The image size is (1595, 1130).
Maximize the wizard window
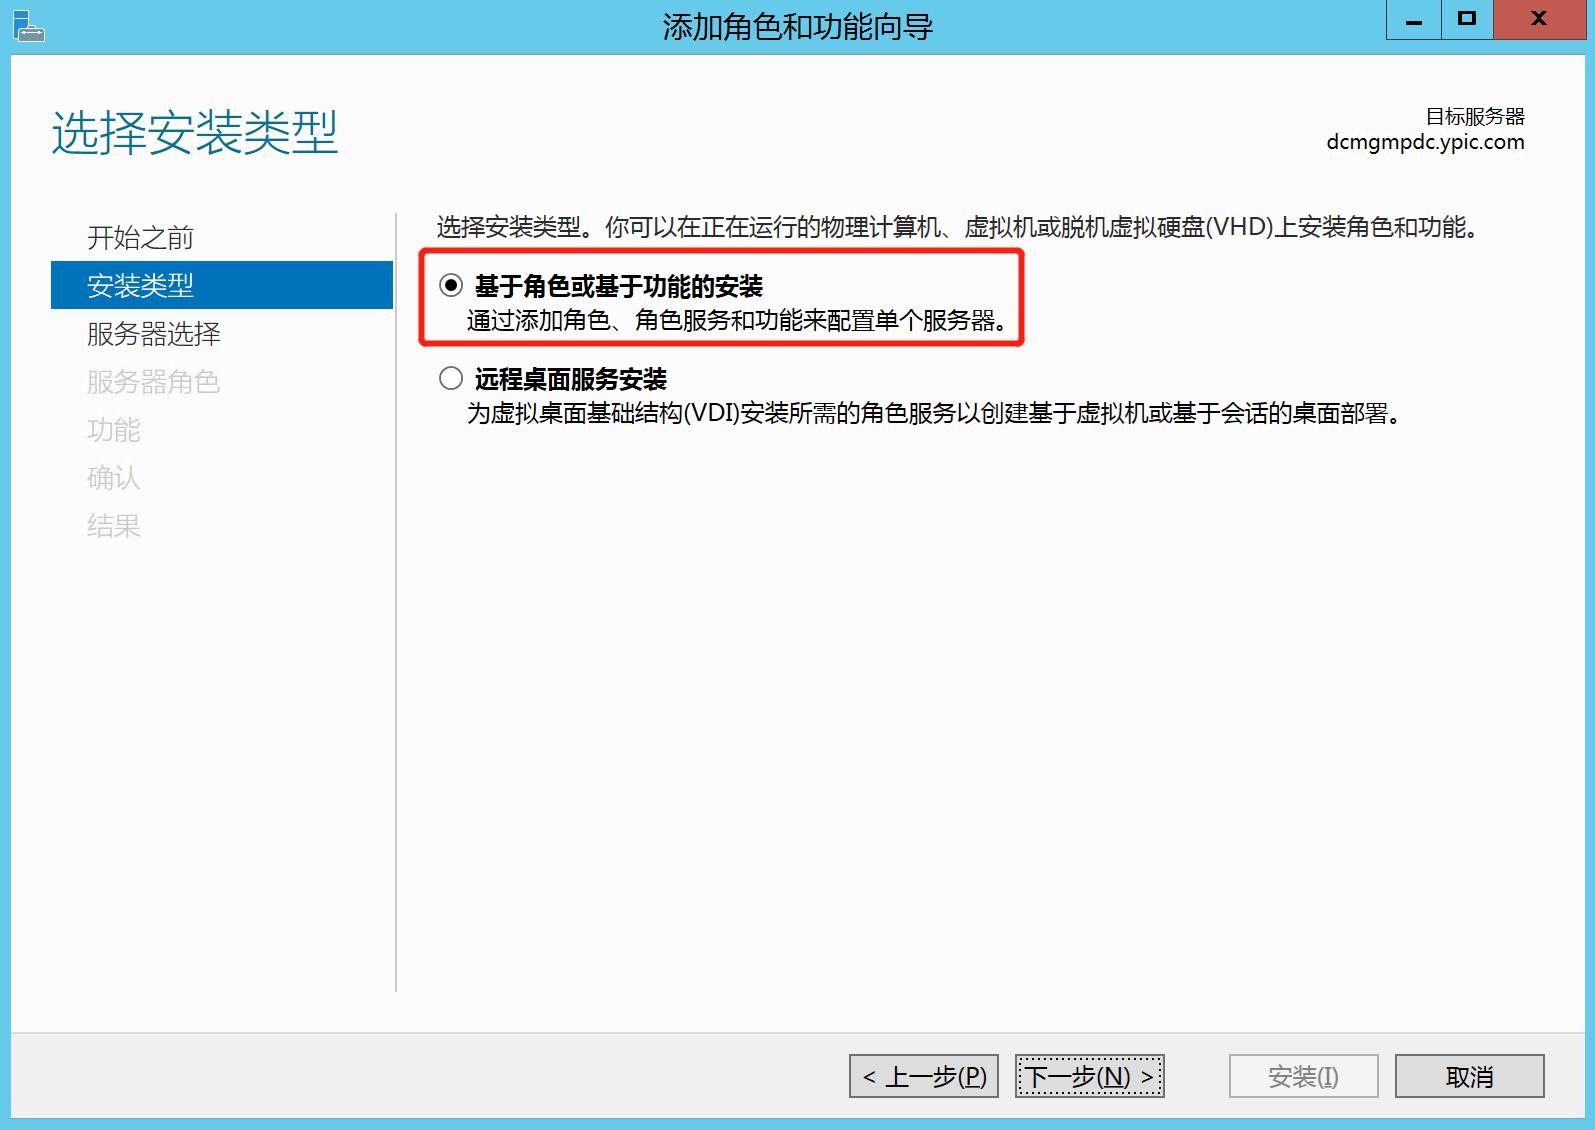tap(1467, 20)
